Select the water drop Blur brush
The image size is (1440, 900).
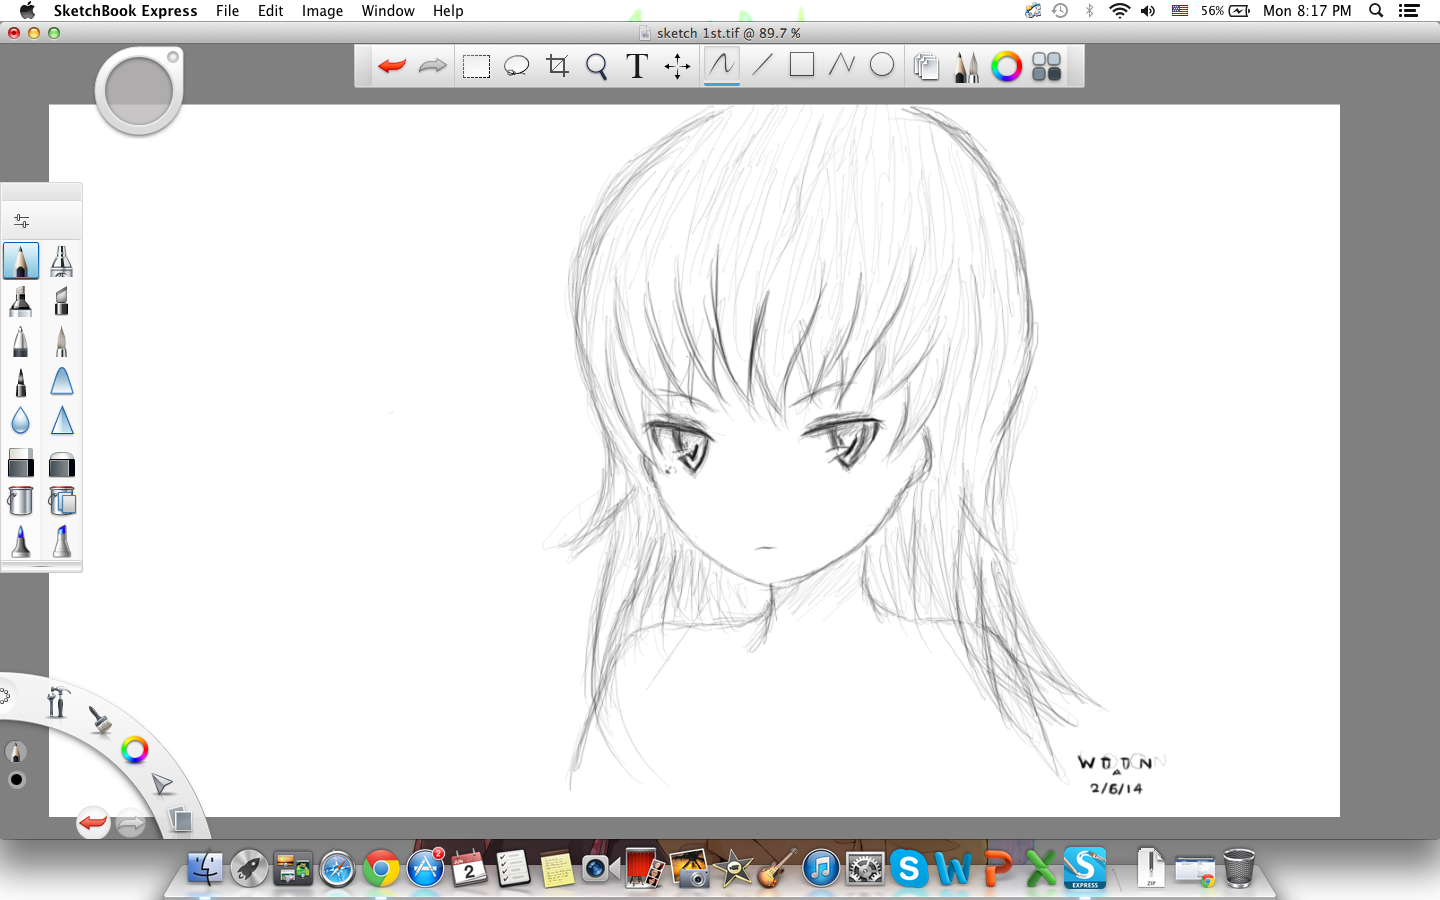21,421
